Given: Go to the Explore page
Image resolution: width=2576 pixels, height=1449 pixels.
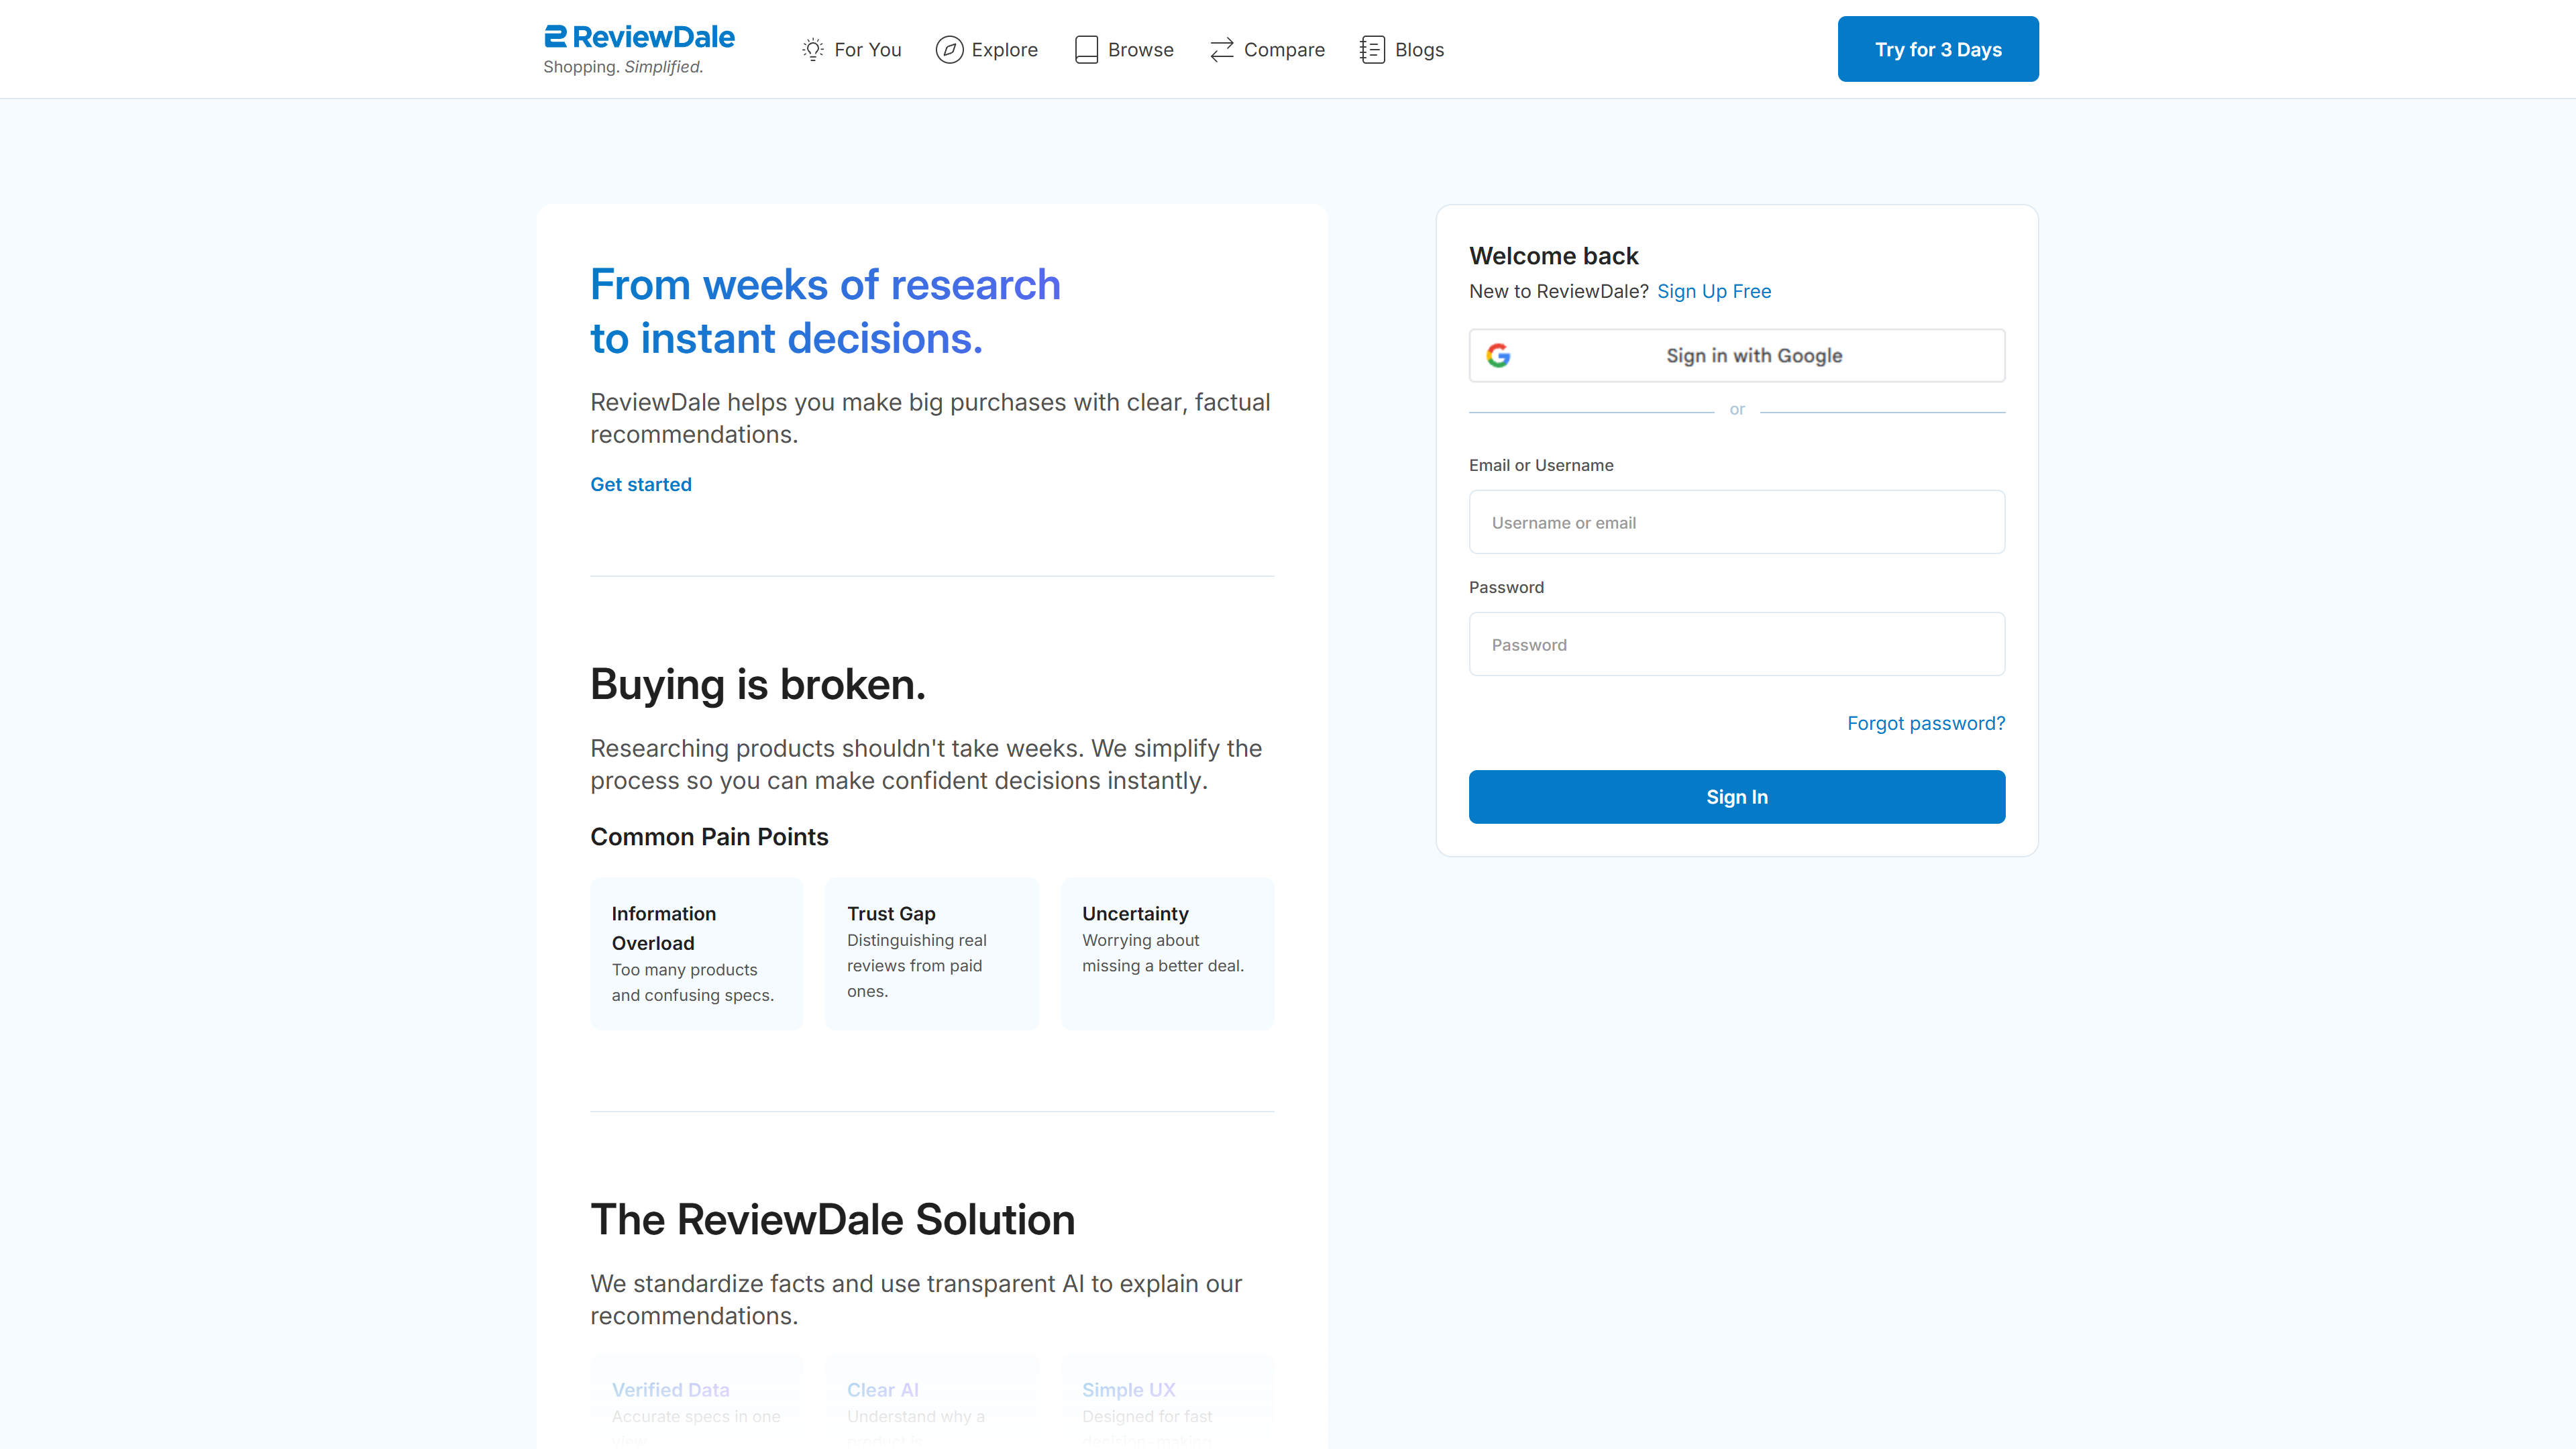Looking at the screenshot, I should point(1004,49).
